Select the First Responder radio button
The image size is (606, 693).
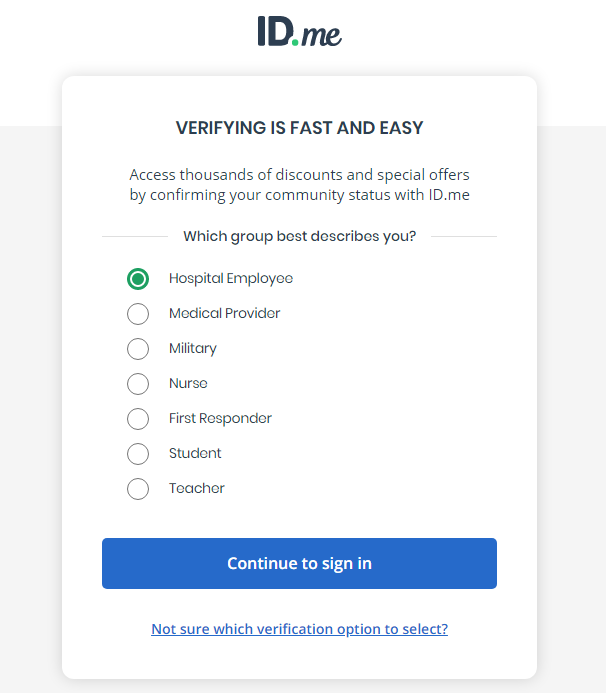coord(138,419)
